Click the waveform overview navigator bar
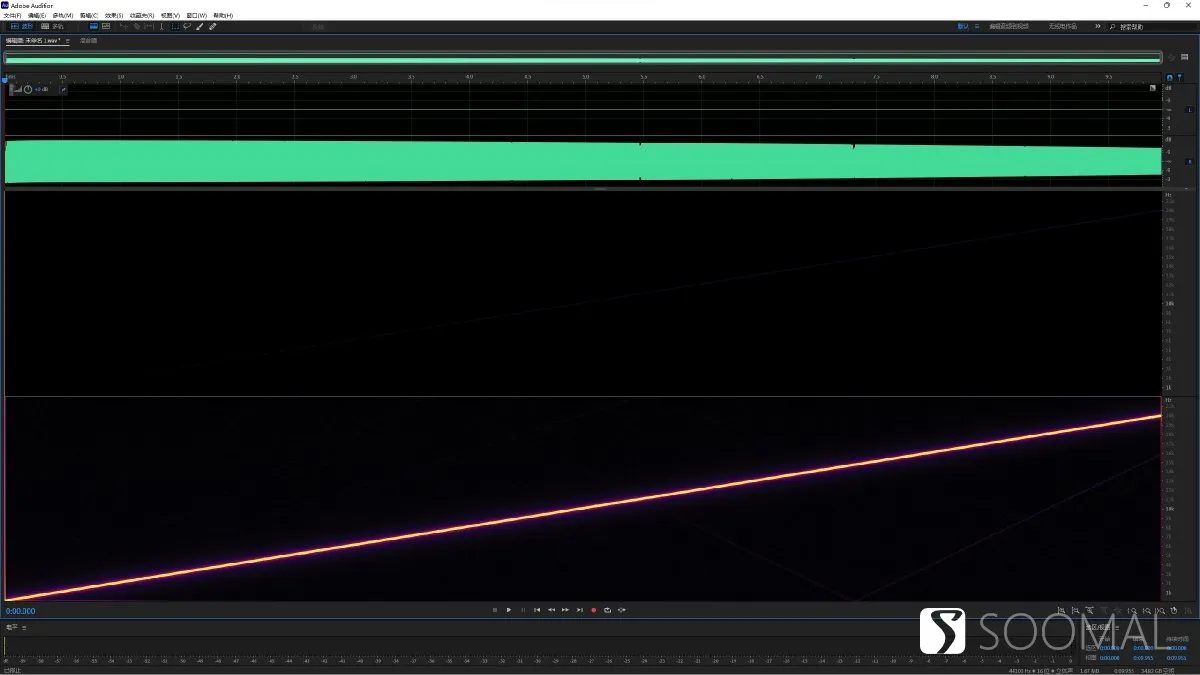Viewport: 1200px width, 675px height. click(x=583, y=59)
